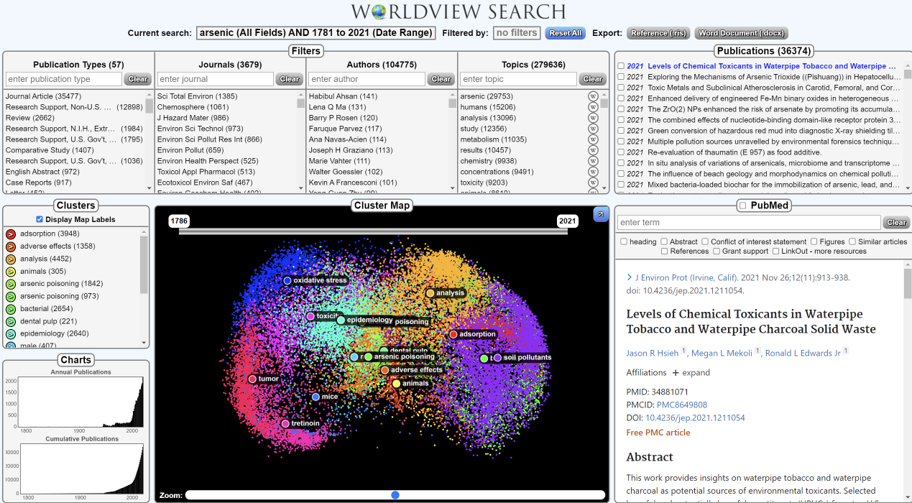Image resolution: width=912 pixels, height=503 pixels.
Task: Open the W icon beside toxicity (9203) topic
Action: [593, 183]
